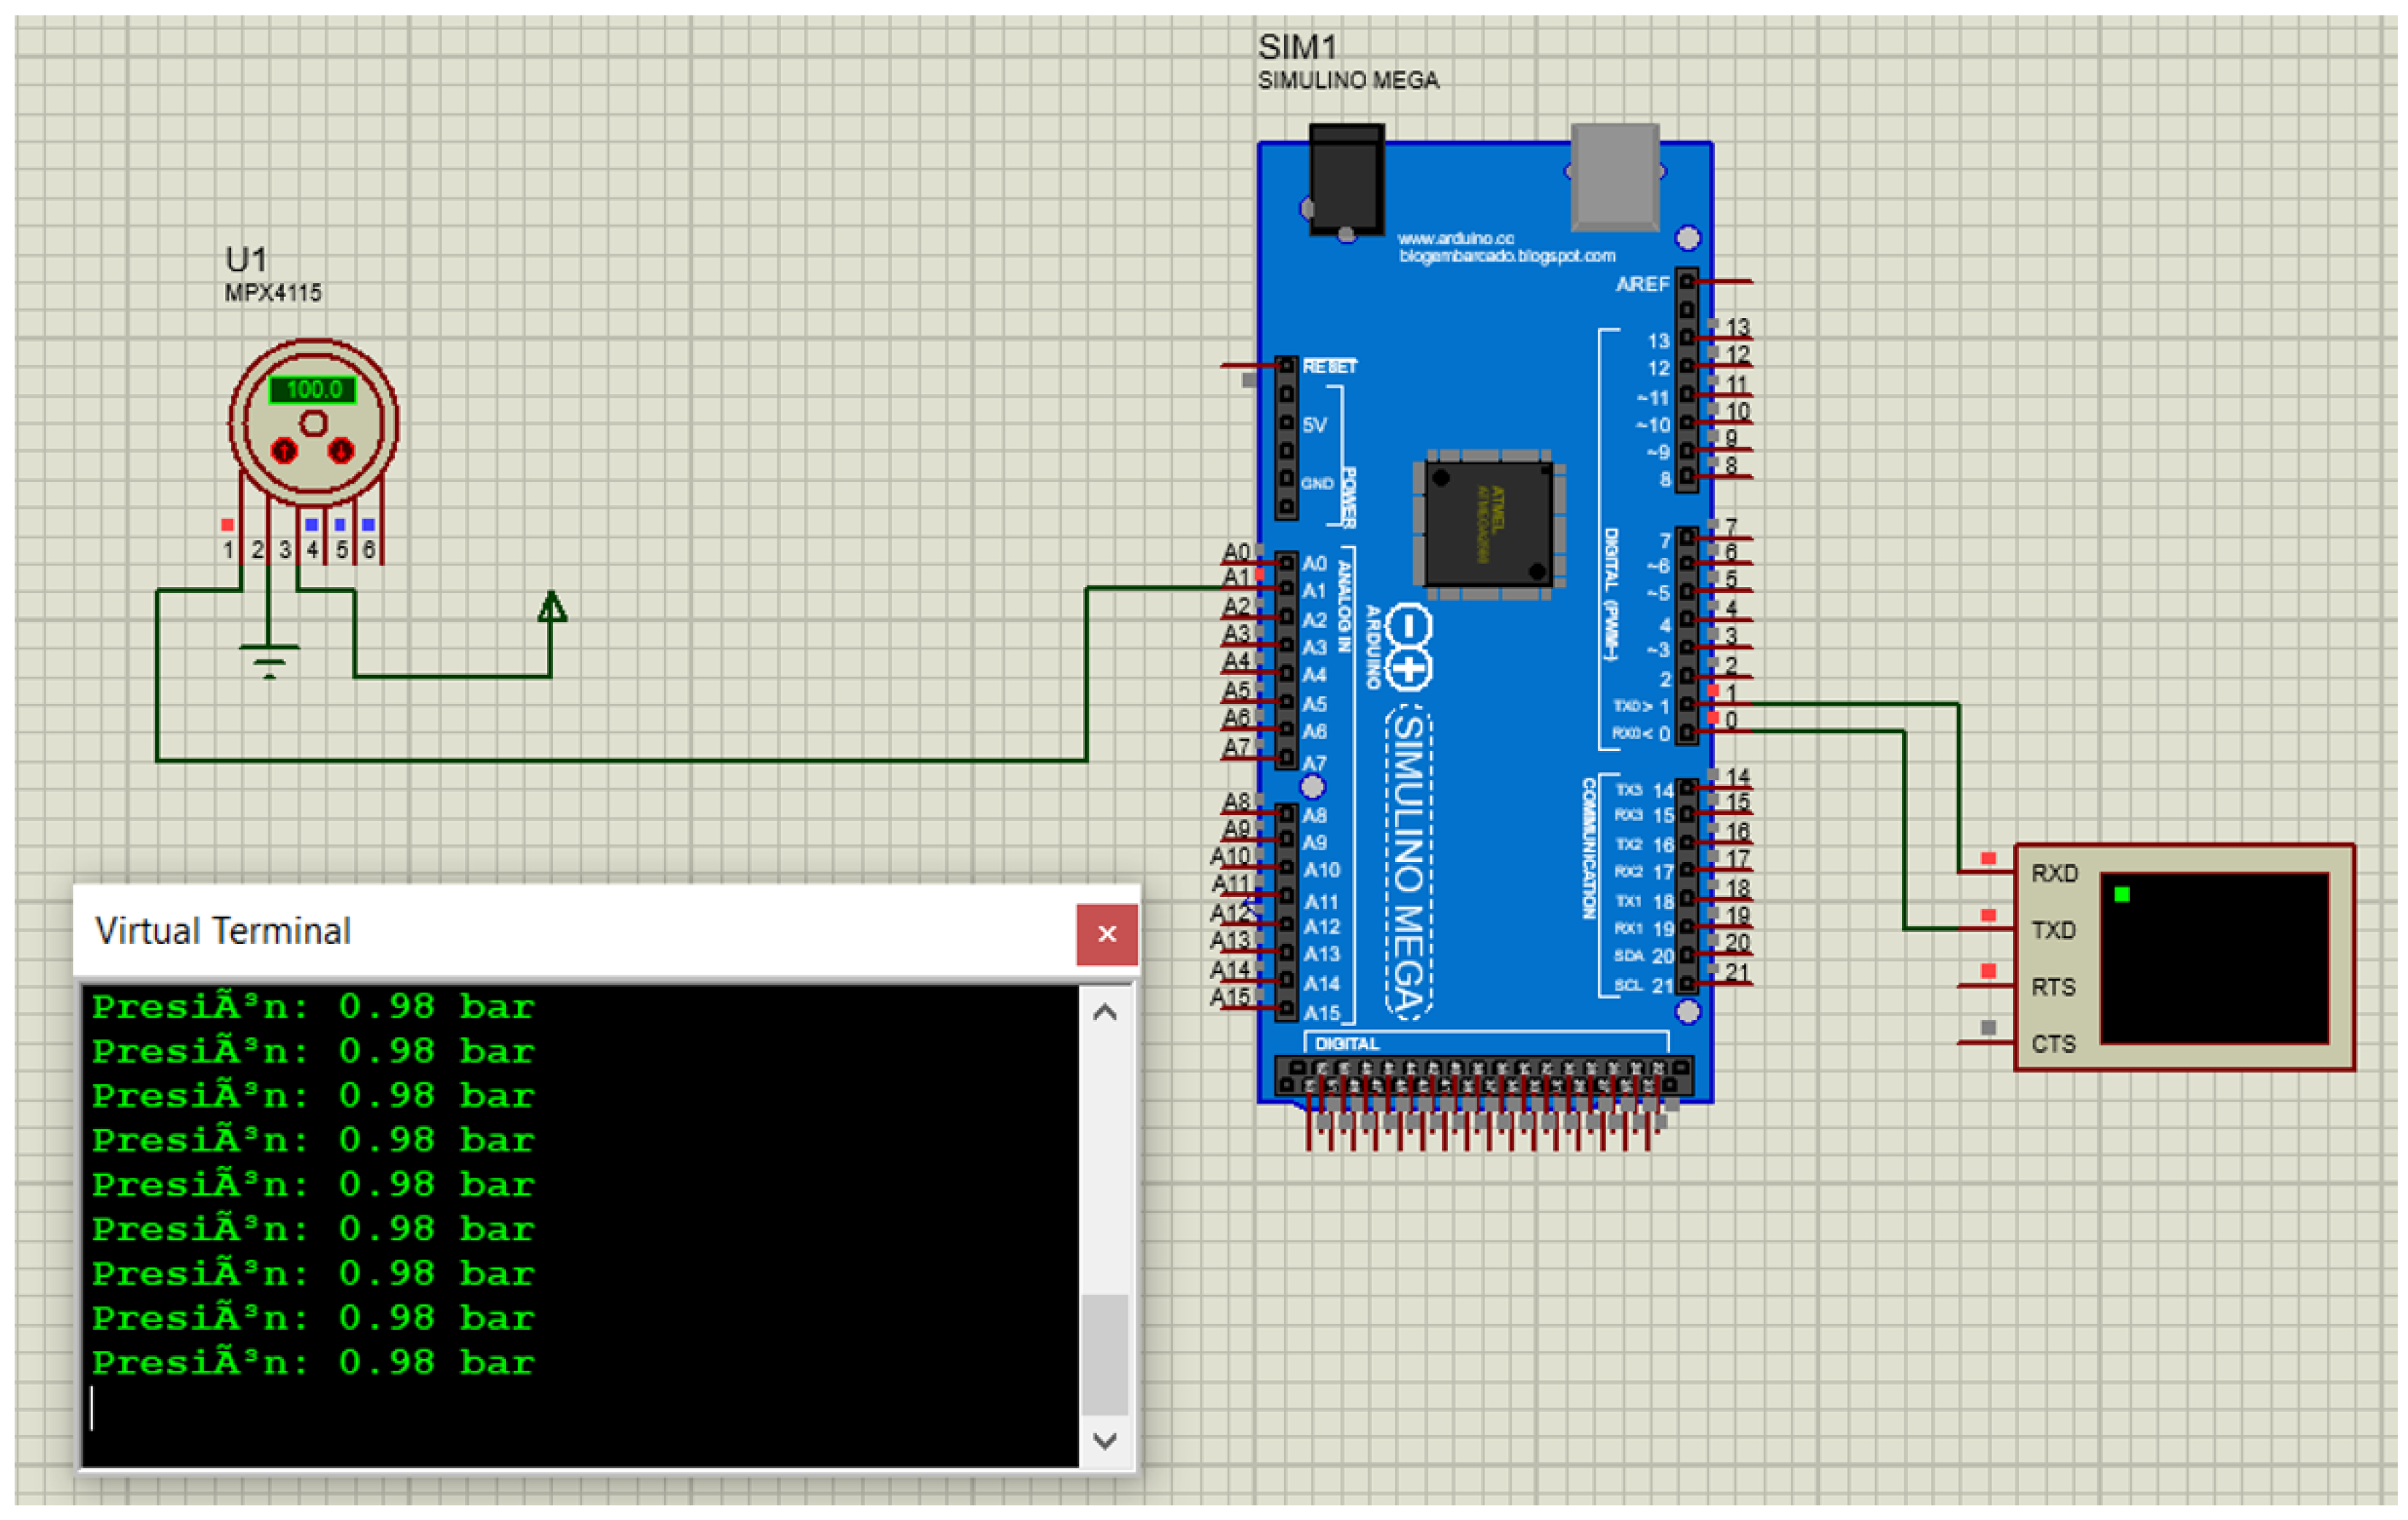Click the Virtual Terminal scrollbar thumb
Viewport: 2408px width, 1520px height.
tap(1105, 1353)
